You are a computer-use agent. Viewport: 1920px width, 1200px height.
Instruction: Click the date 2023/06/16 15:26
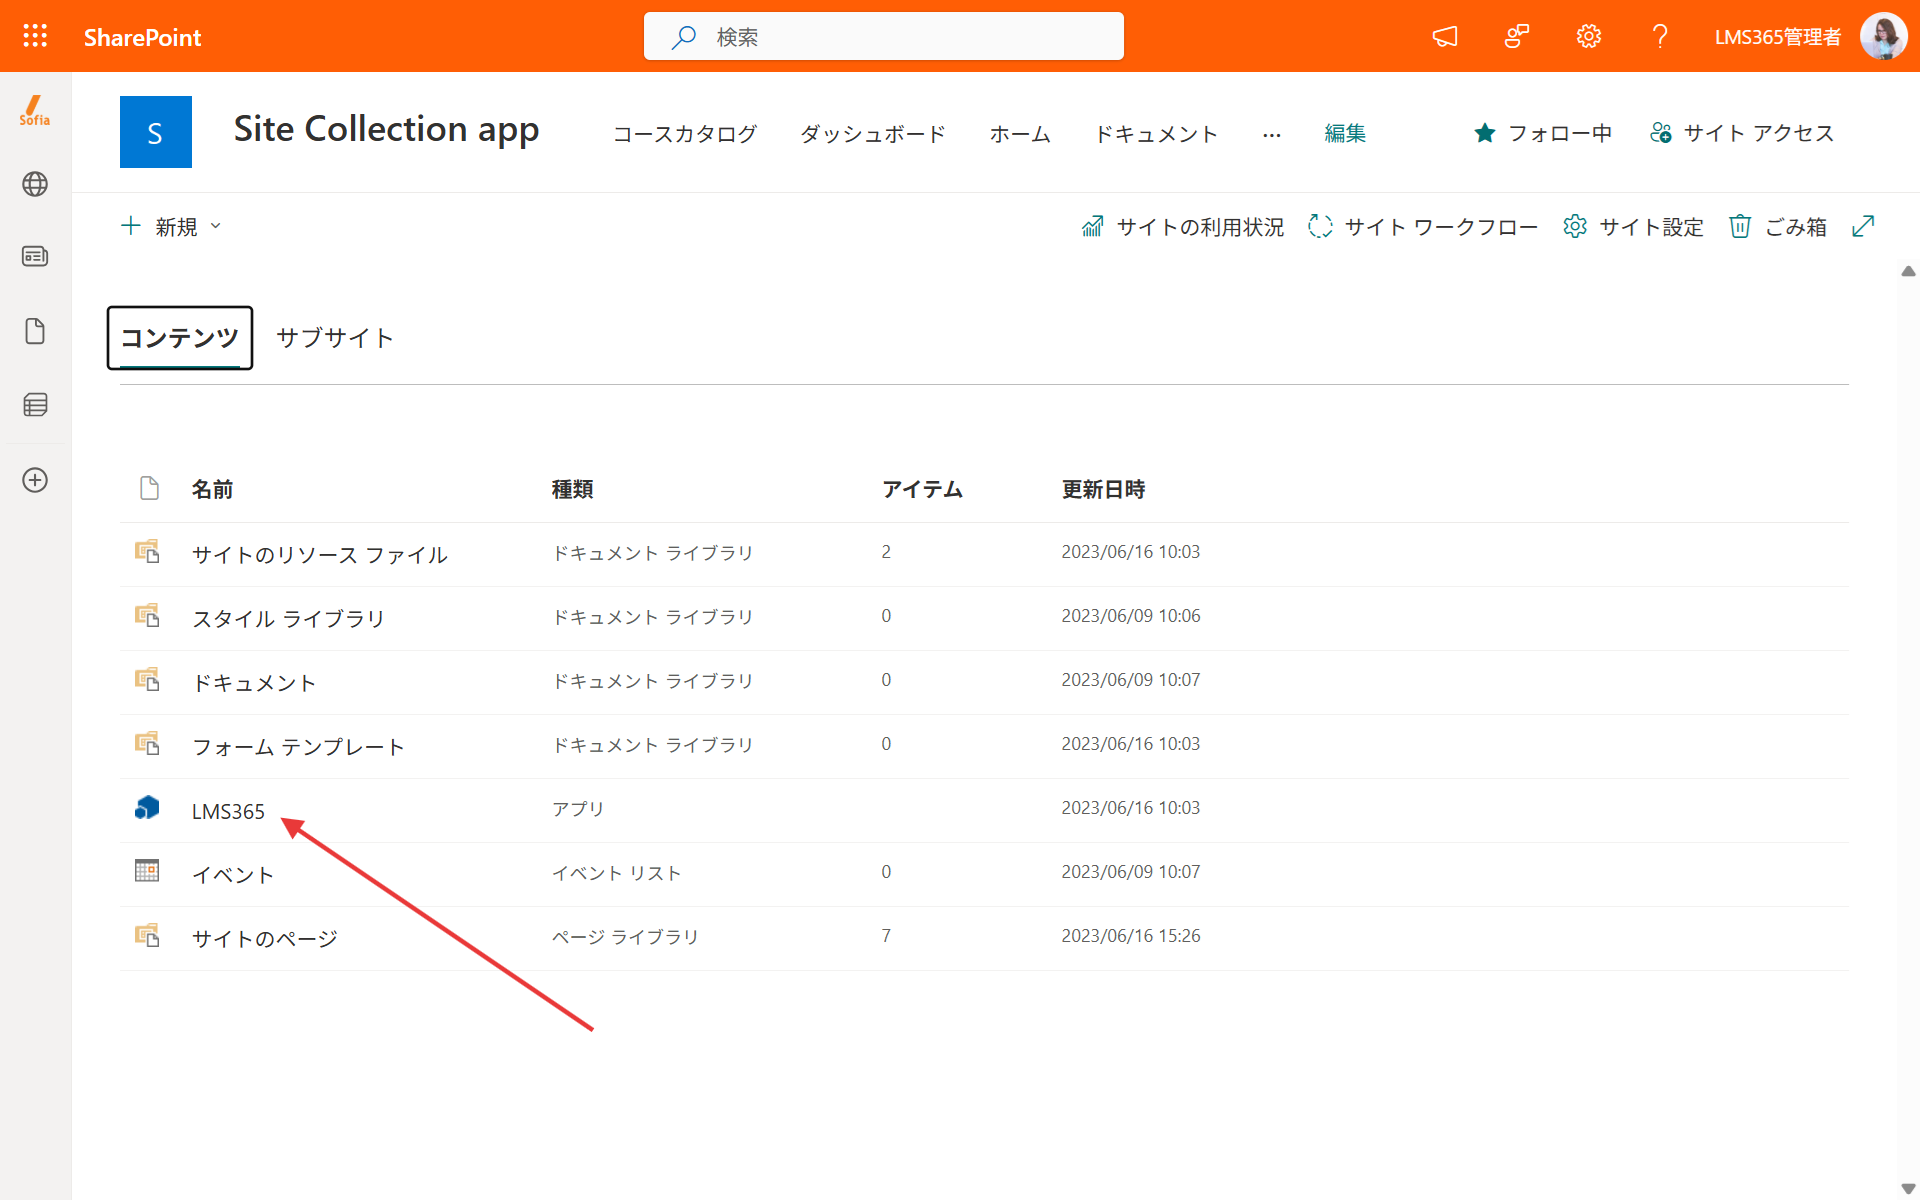(1131, 936)
